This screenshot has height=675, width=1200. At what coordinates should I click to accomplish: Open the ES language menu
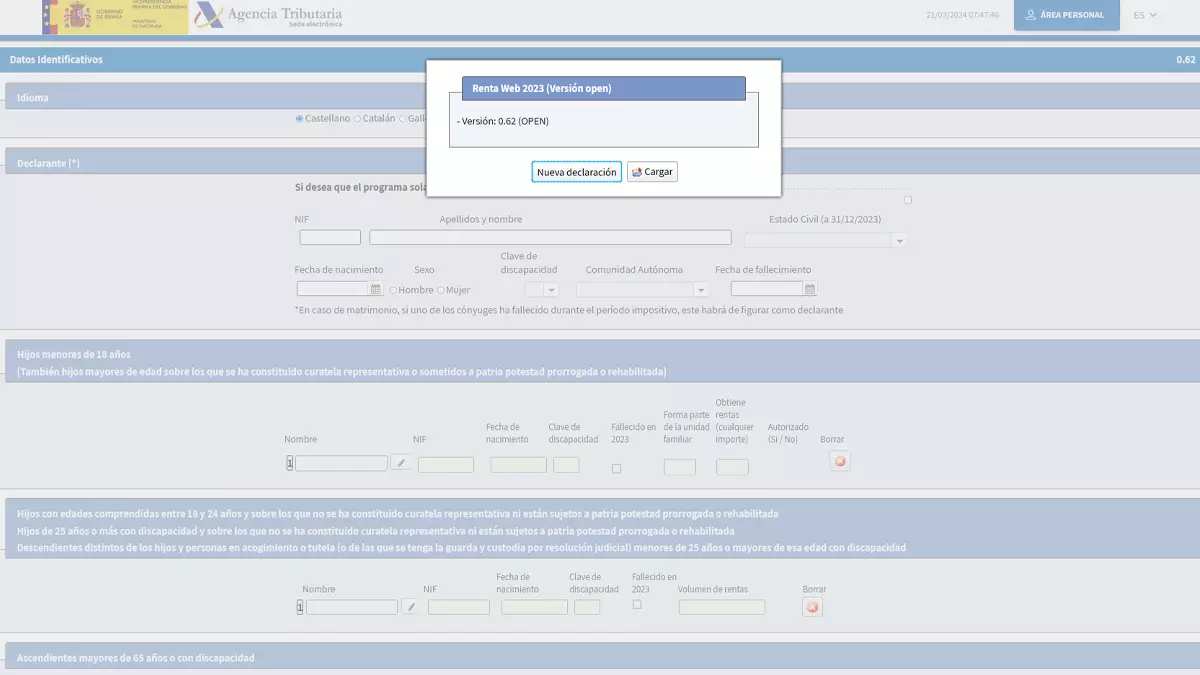click(x=1145, y=15)
